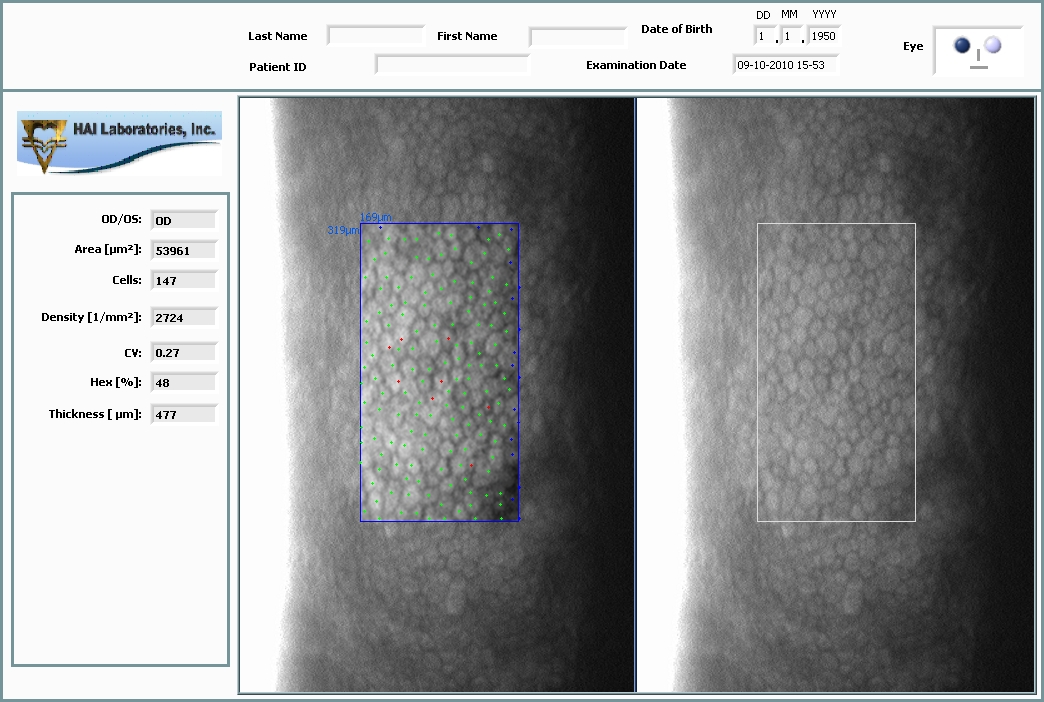
Task: Select the light left-eye indicator
Action: tap(993, 45)
